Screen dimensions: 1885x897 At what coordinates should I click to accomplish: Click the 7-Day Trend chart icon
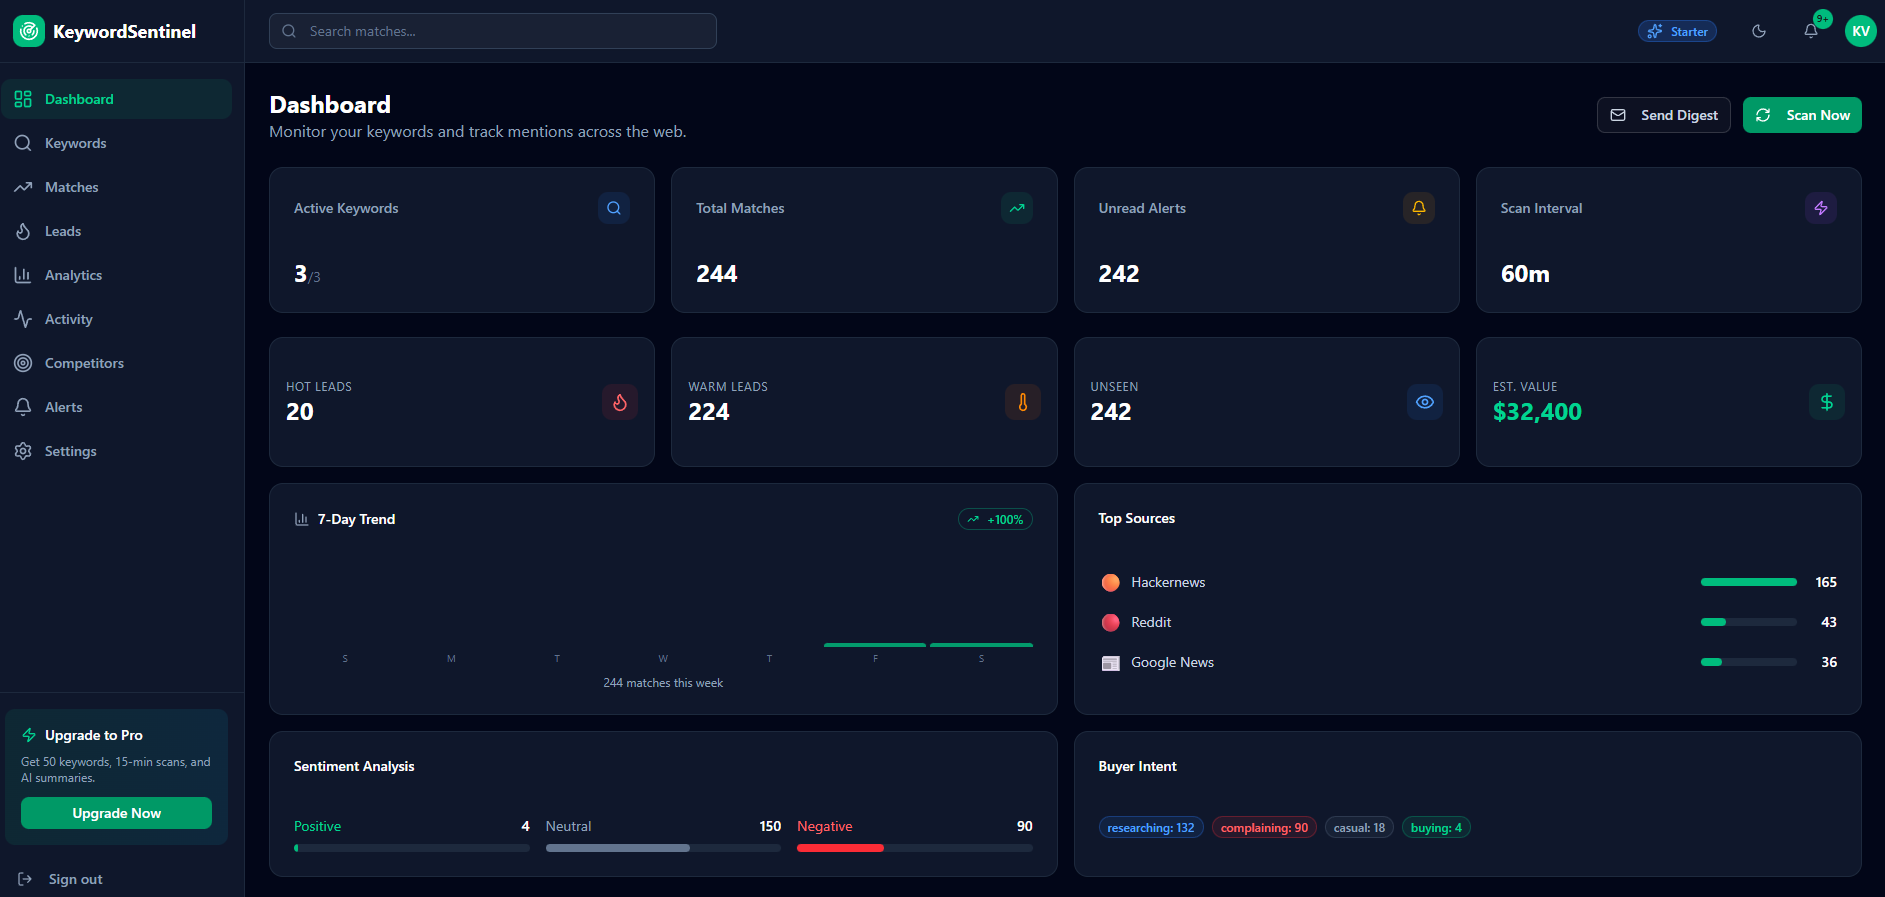click(301, 519)
